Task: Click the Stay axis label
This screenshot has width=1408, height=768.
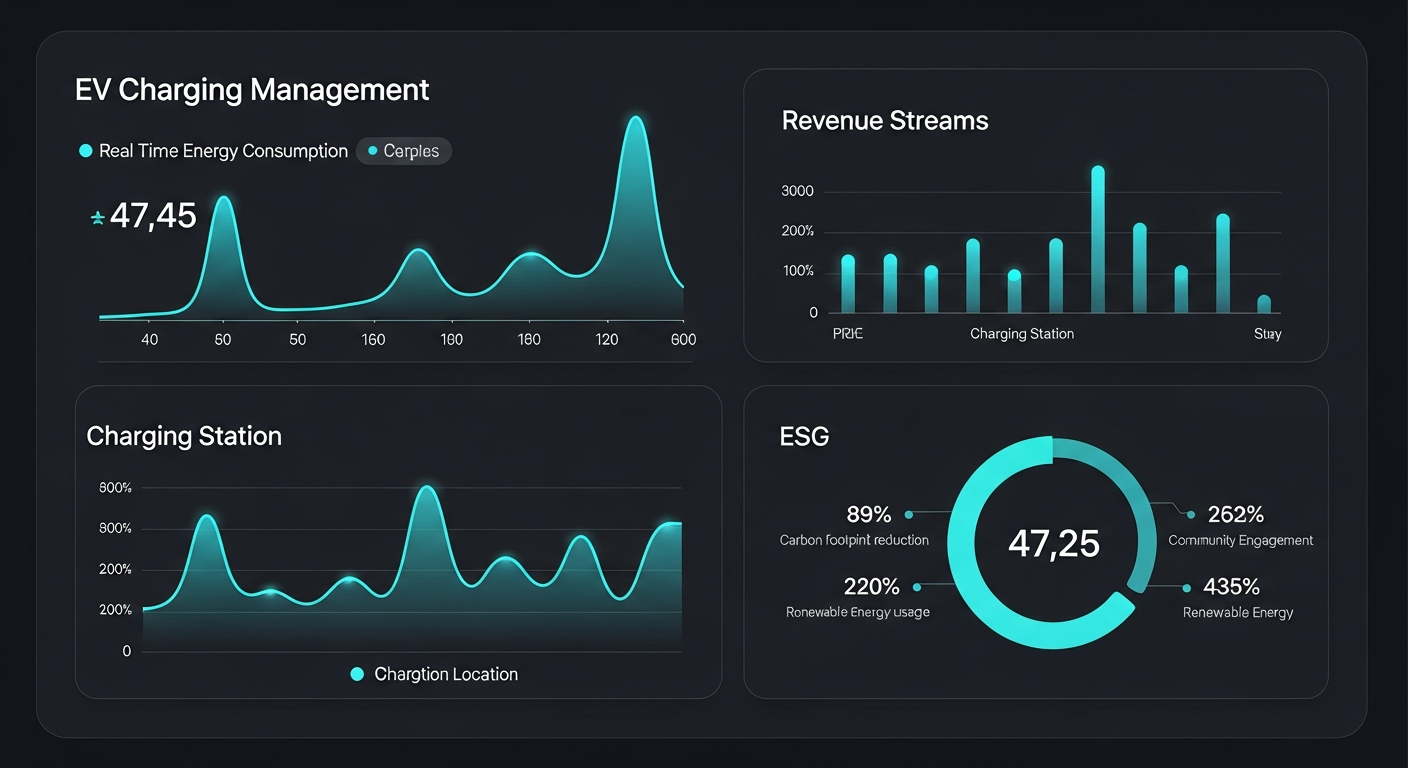Action: (x=1267, y=334)
